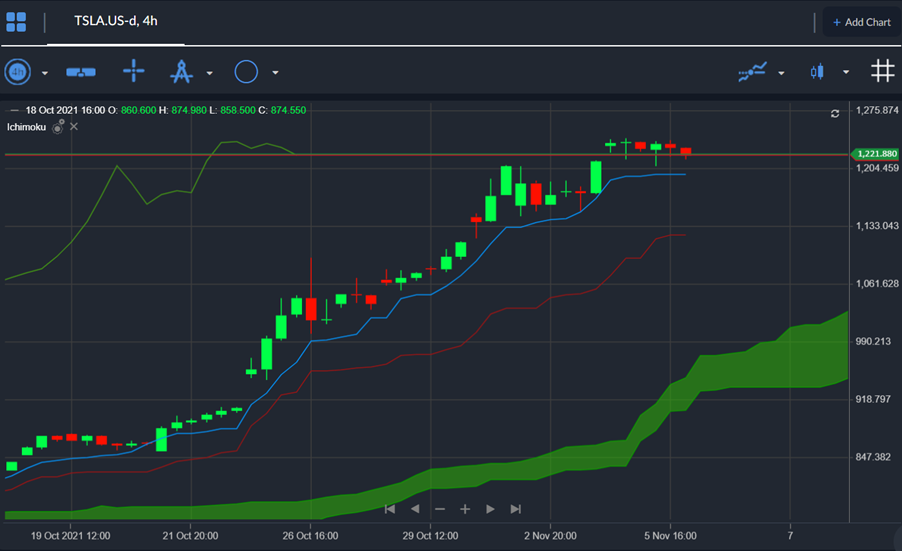This screenshot has width=902, height=551.
Task: Click the close value 874.550 in legend
Action: [288, 110]
